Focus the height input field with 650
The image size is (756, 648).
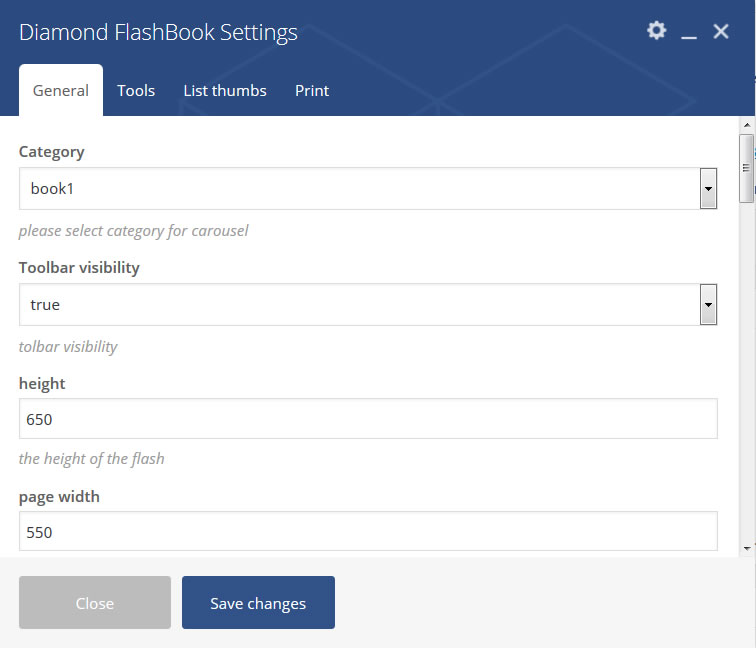pos(368,419)
